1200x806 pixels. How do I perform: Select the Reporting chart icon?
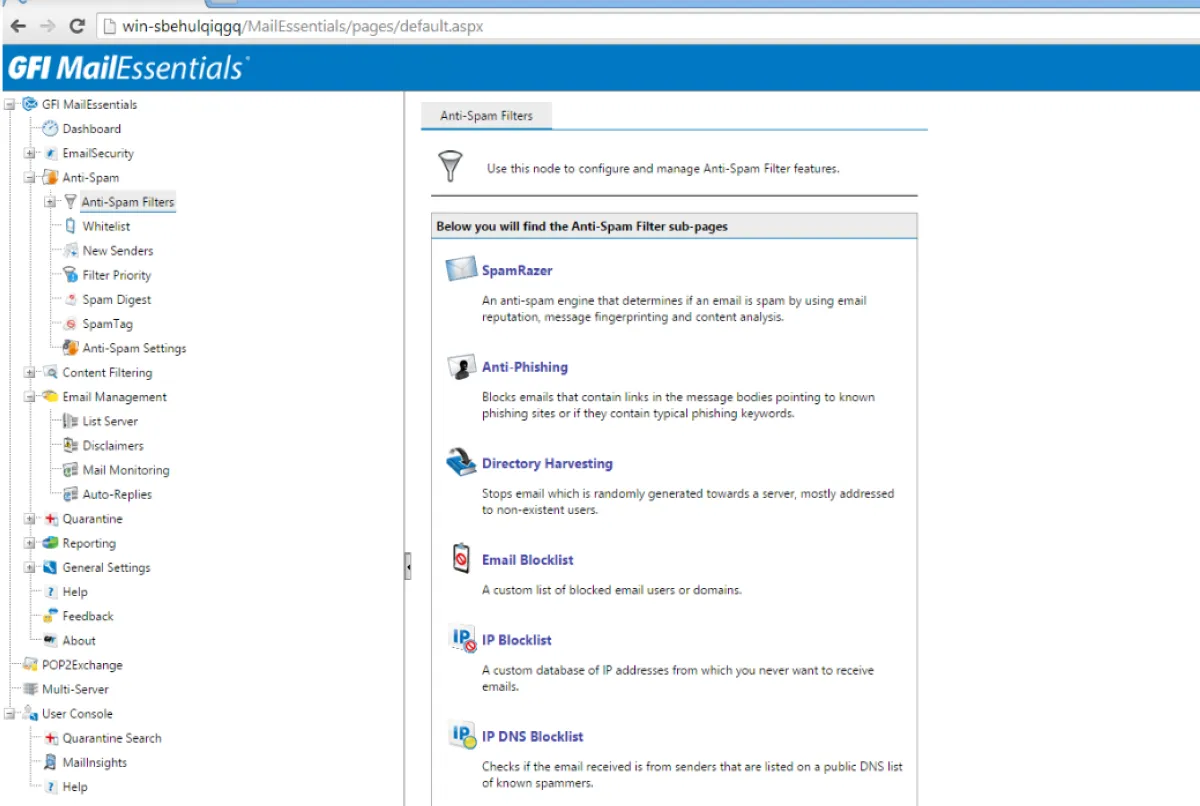click(51, 543)
